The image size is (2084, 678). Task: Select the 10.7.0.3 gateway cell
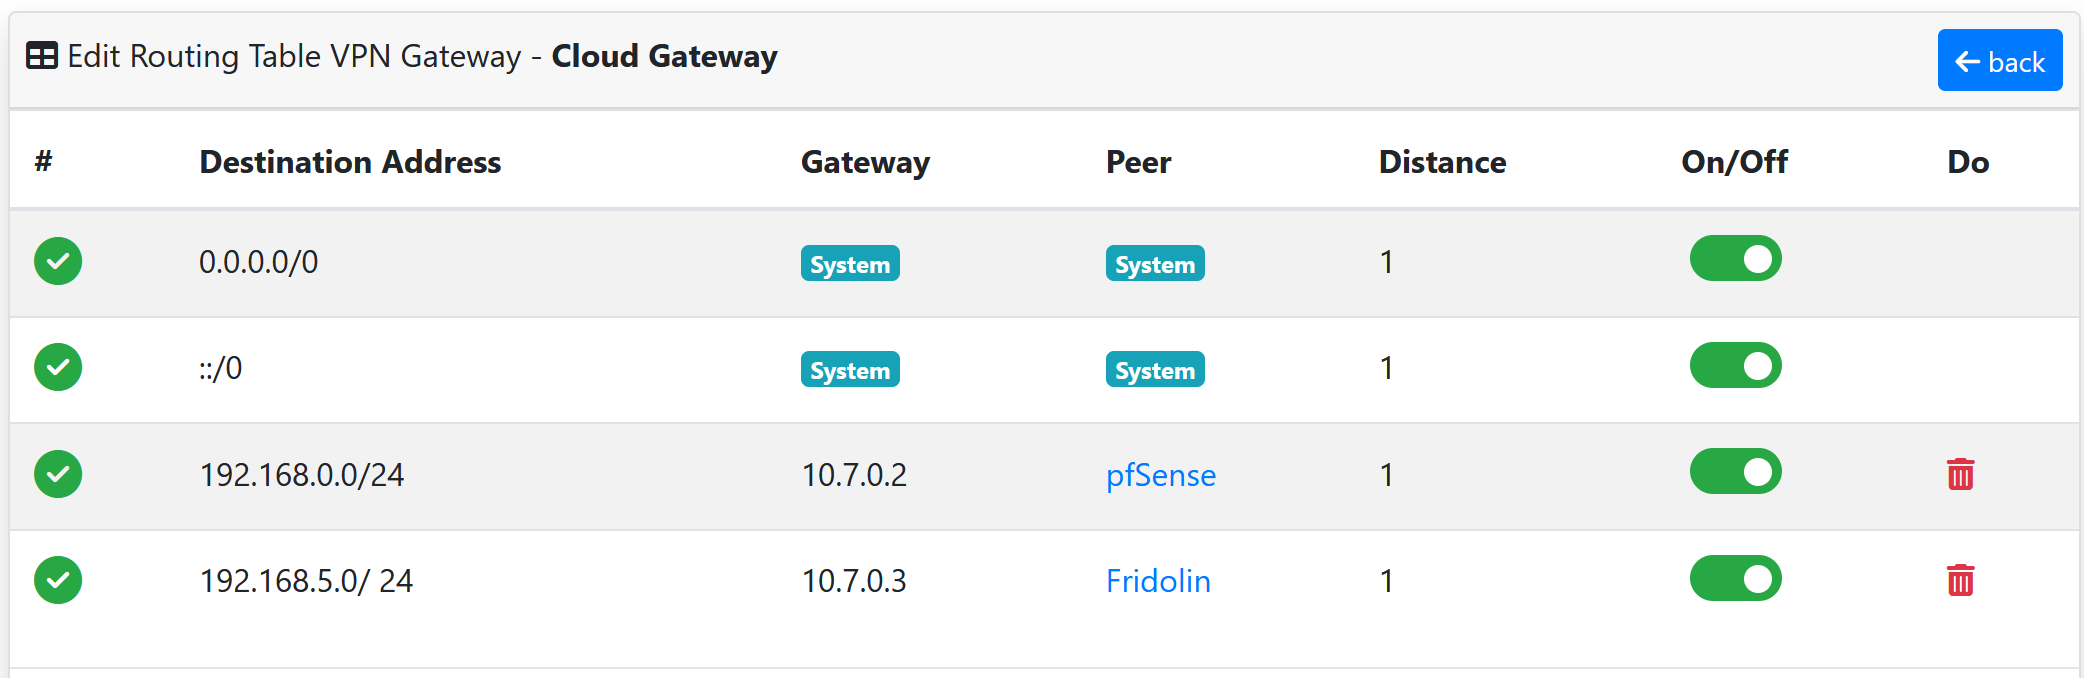[x=854, y=581]
